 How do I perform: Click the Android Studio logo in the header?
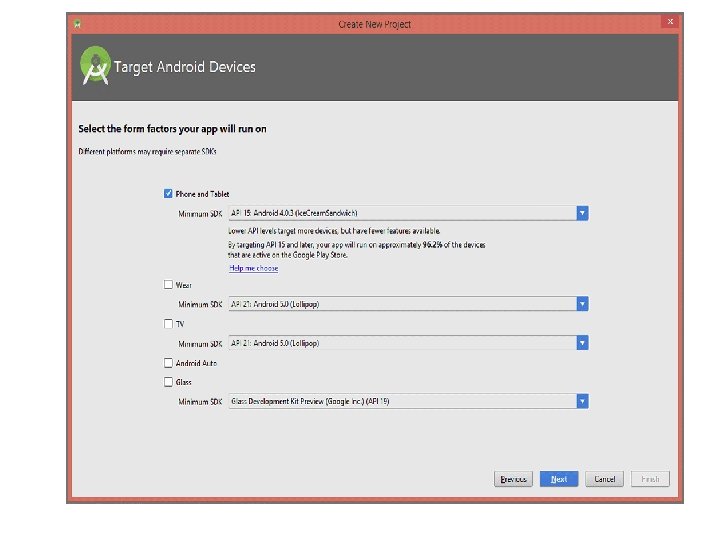96,66
